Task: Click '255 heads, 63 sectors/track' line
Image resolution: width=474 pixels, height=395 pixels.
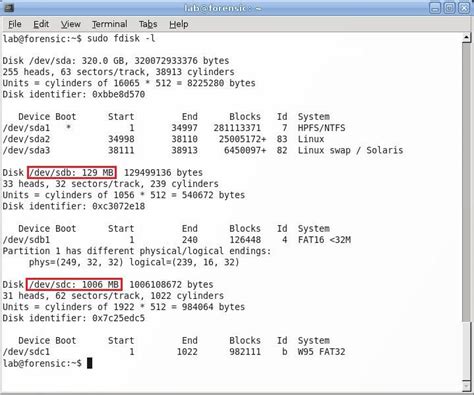Action: [x=118, y=72]
